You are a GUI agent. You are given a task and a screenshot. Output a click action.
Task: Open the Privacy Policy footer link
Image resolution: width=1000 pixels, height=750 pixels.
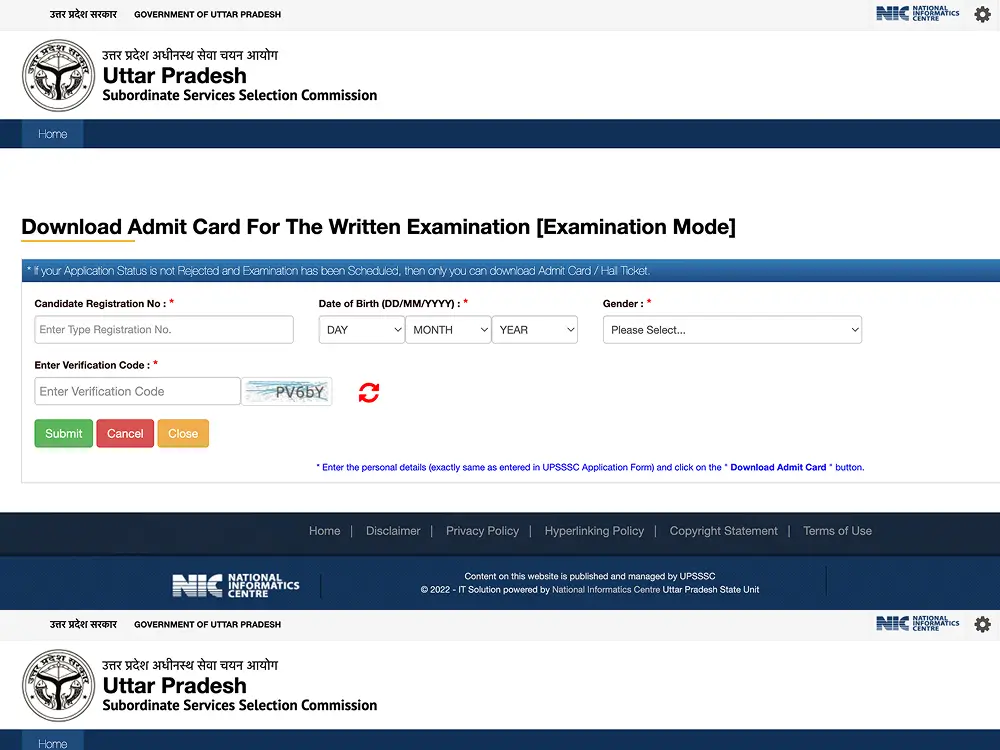pyautogui.click(x=482, y=531)
